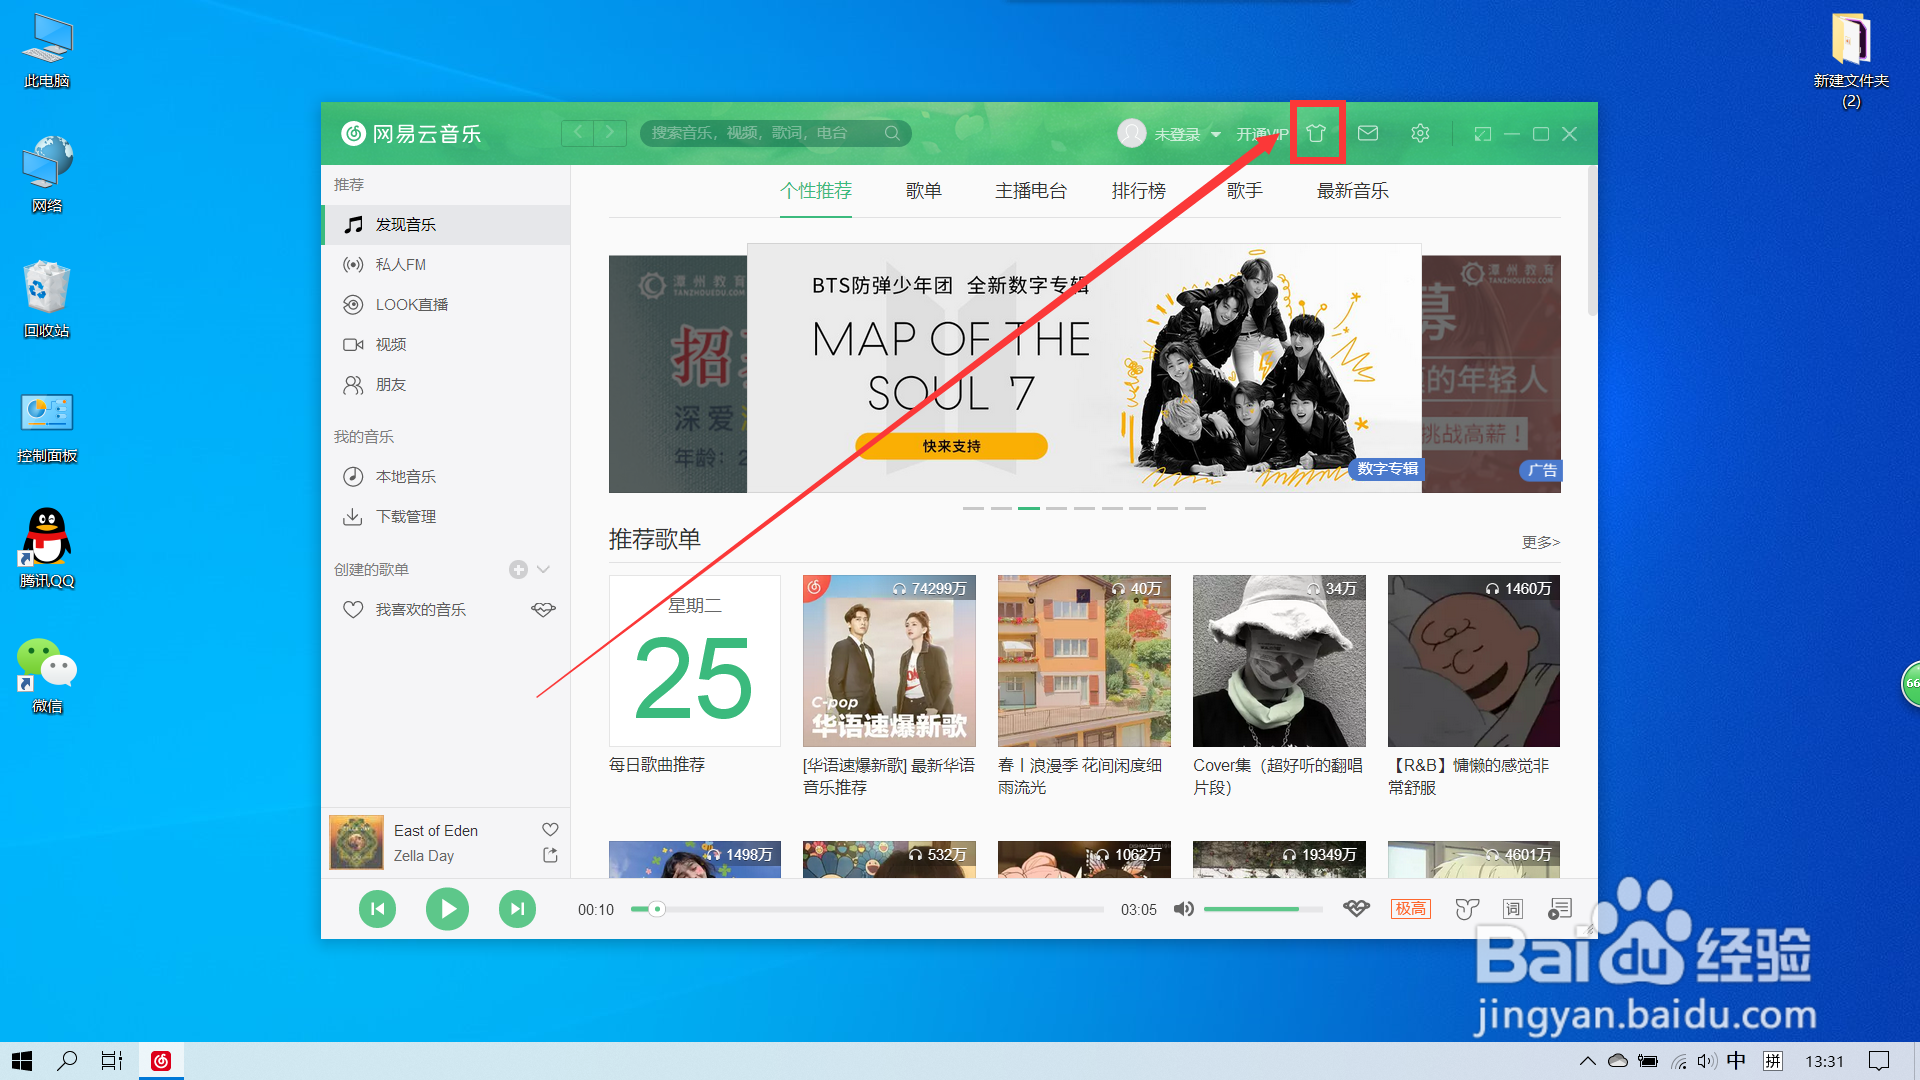Viewport: 1920px width, 1080px height.
Task: Switch to the 排行榜 tab
Action: pos(1139,191)
